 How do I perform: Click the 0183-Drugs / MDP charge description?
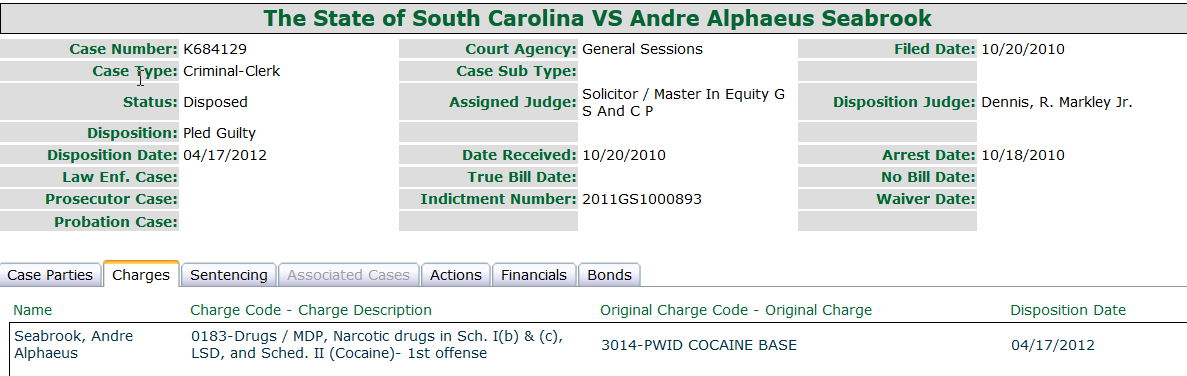tap(376, 344)
